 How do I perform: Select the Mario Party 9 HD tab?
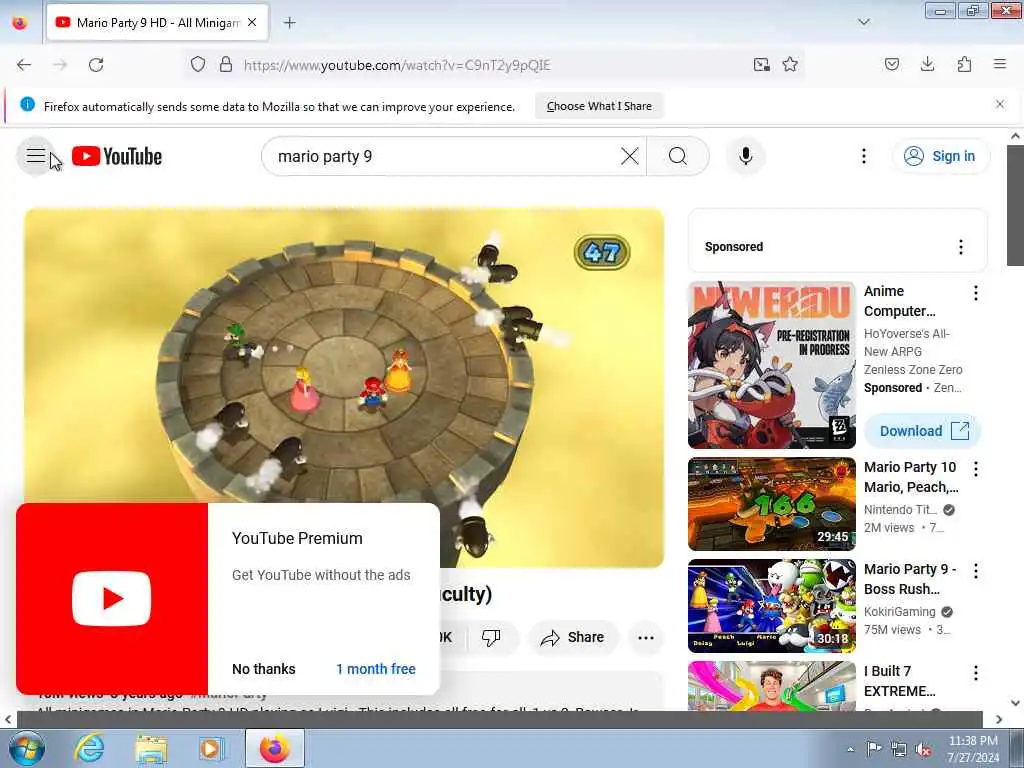point(157,23)
